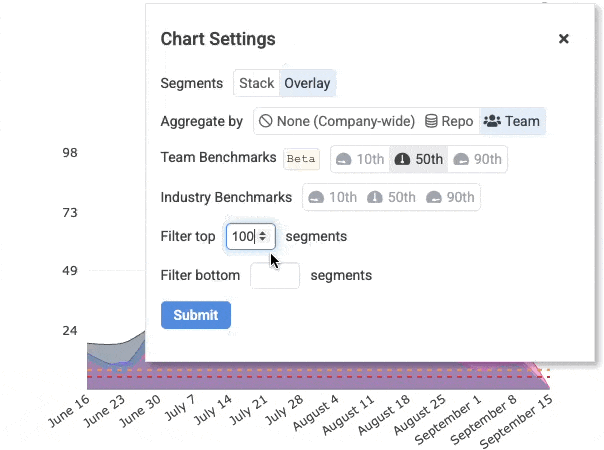Click the None (Company-wide) ban icon

click(266, 121)
